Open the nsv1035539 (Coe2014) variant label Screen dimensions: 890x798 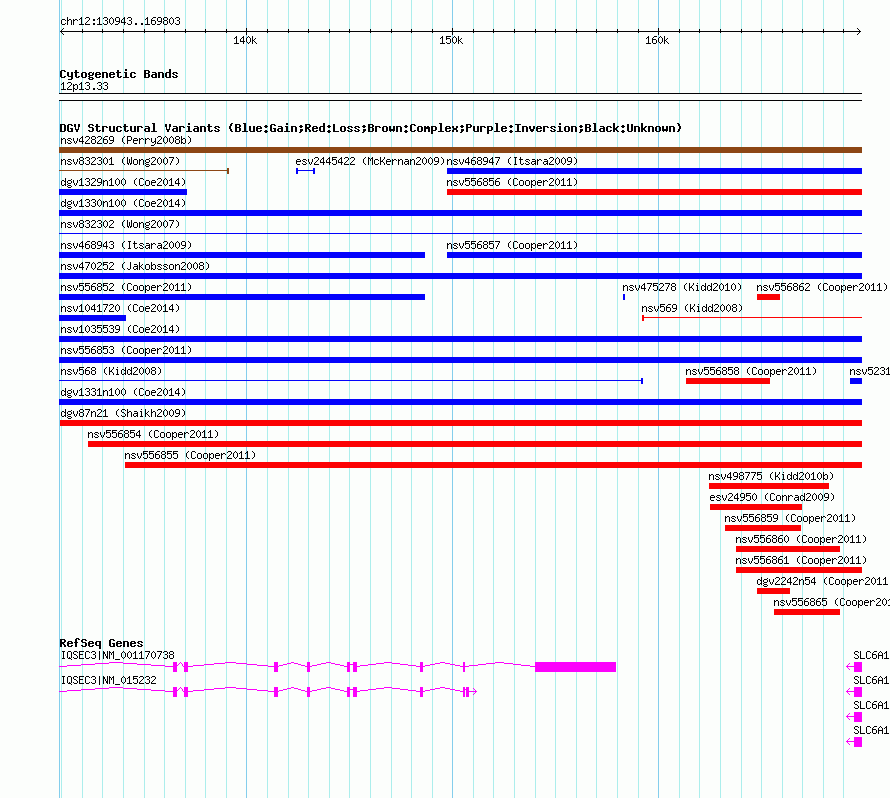point(120,329)
